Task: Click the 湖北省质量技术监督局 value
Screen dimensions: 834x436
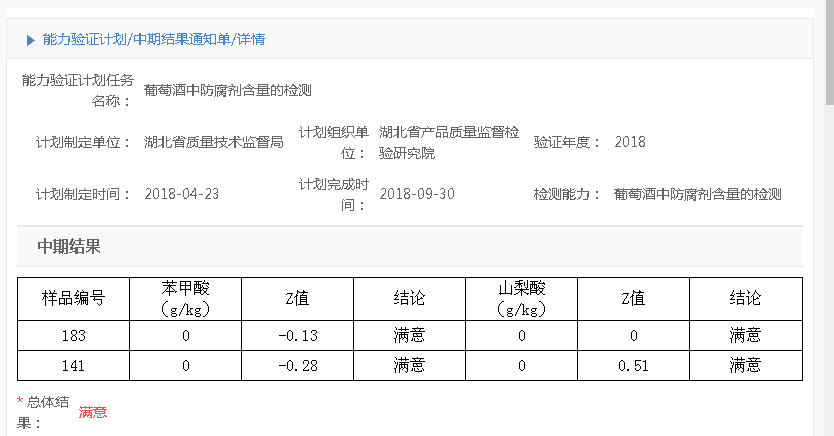Action: [214, 142]
